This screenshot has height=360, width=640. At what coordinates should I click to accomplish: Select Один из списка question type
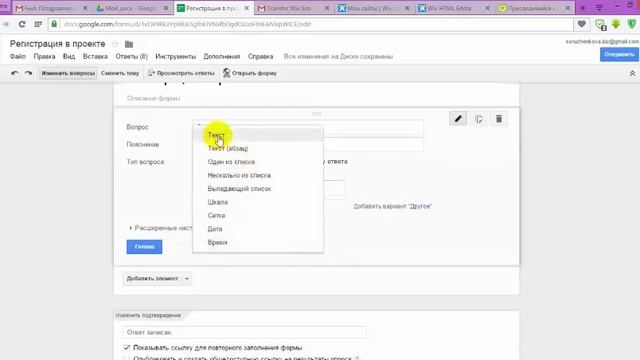[x=258, y=162]
